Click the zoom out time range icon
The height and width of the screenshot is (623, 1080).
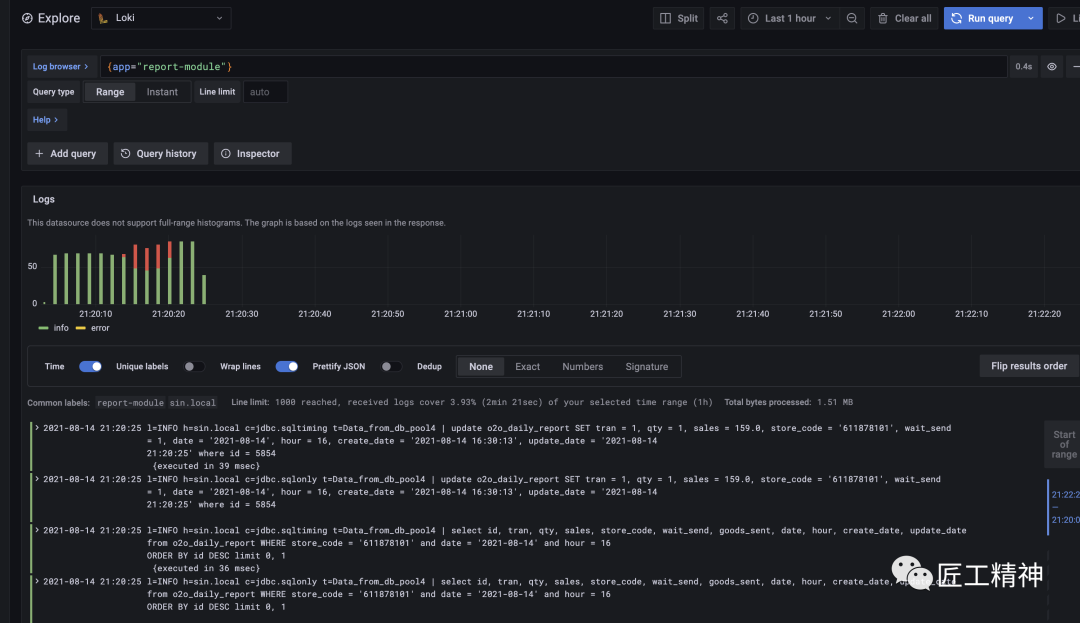click(x=851, y=18)
